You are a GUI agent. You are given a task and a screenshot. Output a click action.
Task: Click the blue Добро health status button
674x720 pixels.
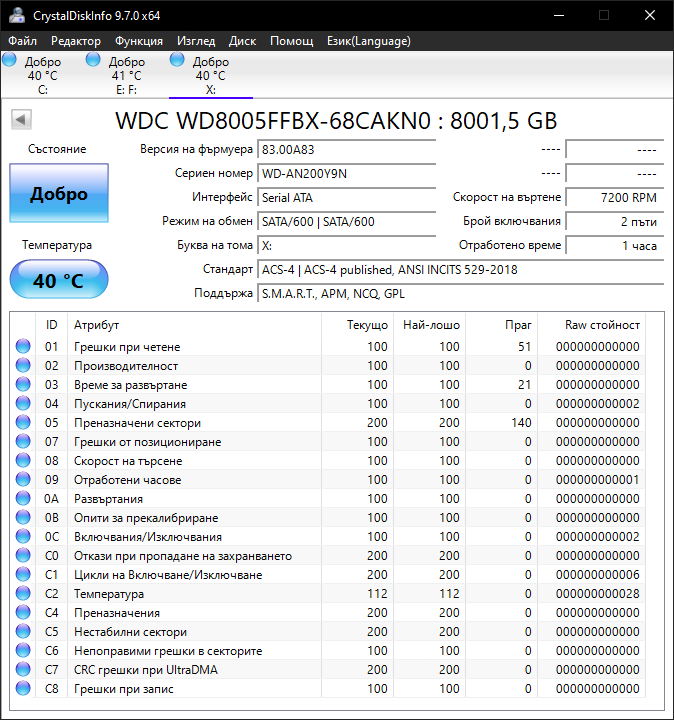point(59,193)
